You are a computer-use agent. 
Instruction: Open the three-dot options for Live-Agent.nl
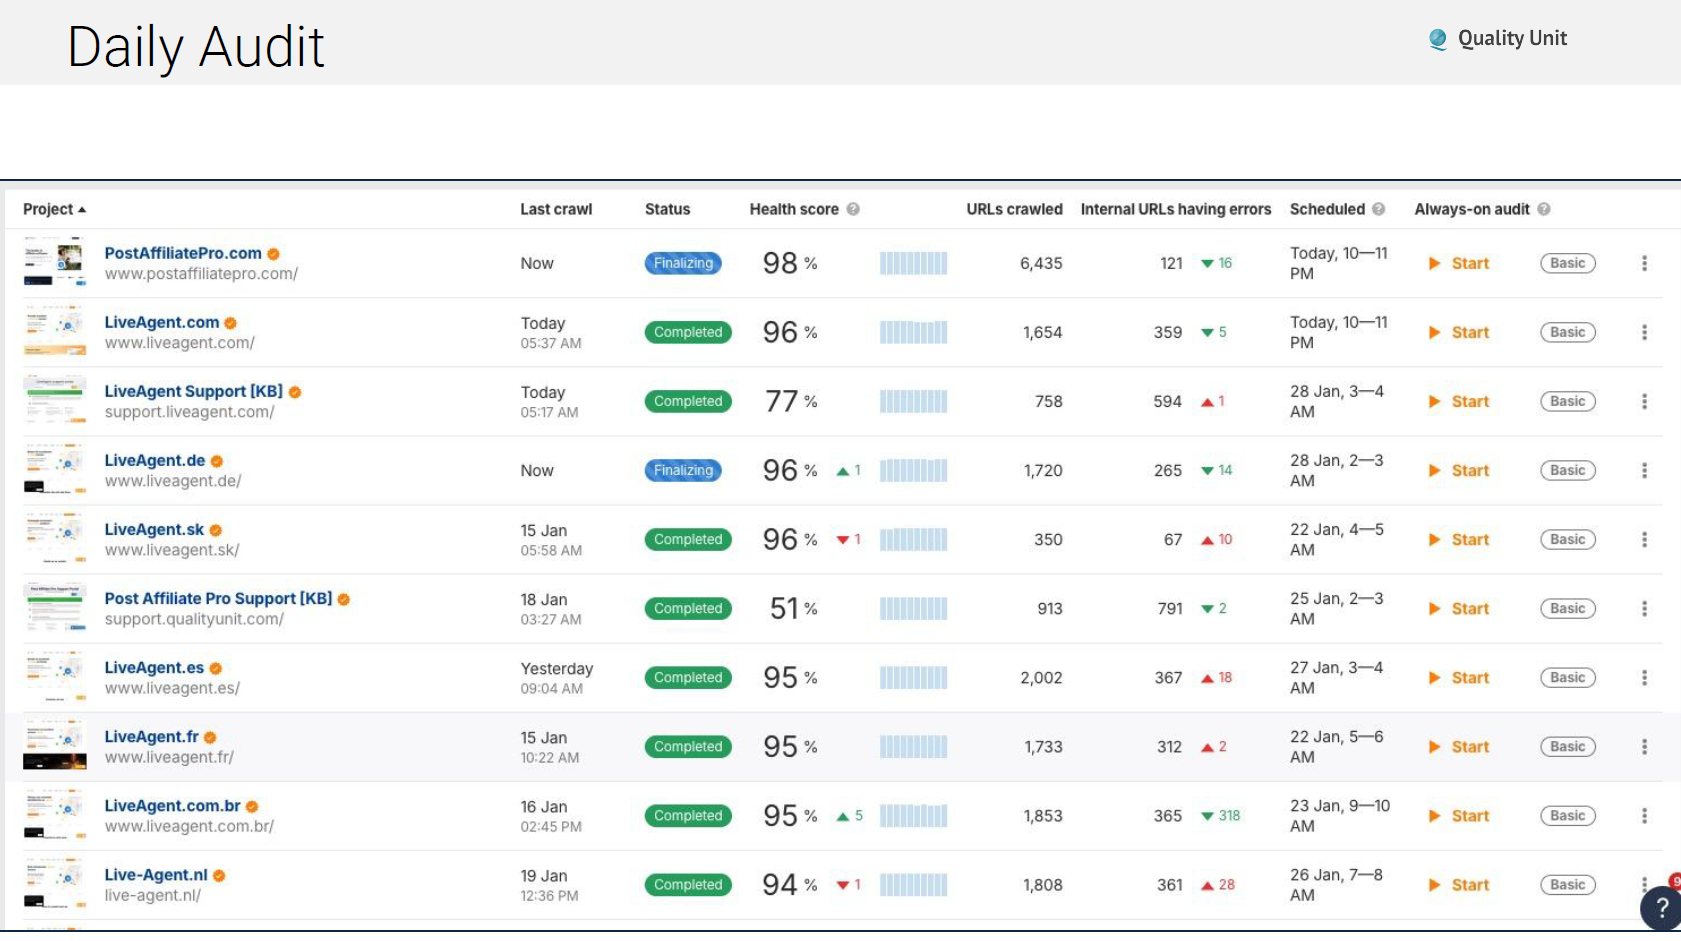pos(1644,884)
